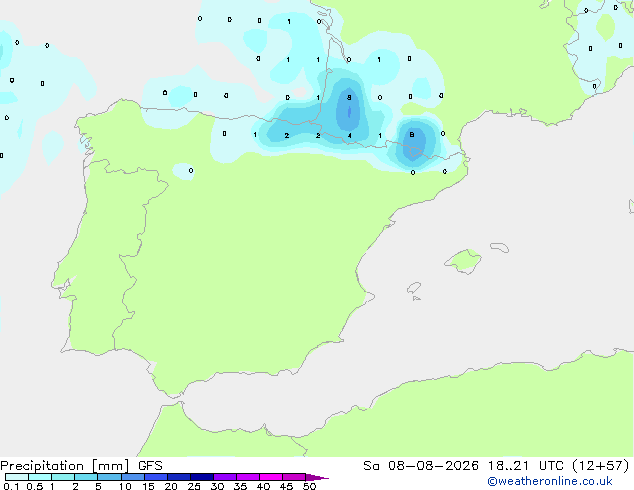634x490 pixels.
Task: Open the weatheronline.co.uk copyright link
Action: 550,481
